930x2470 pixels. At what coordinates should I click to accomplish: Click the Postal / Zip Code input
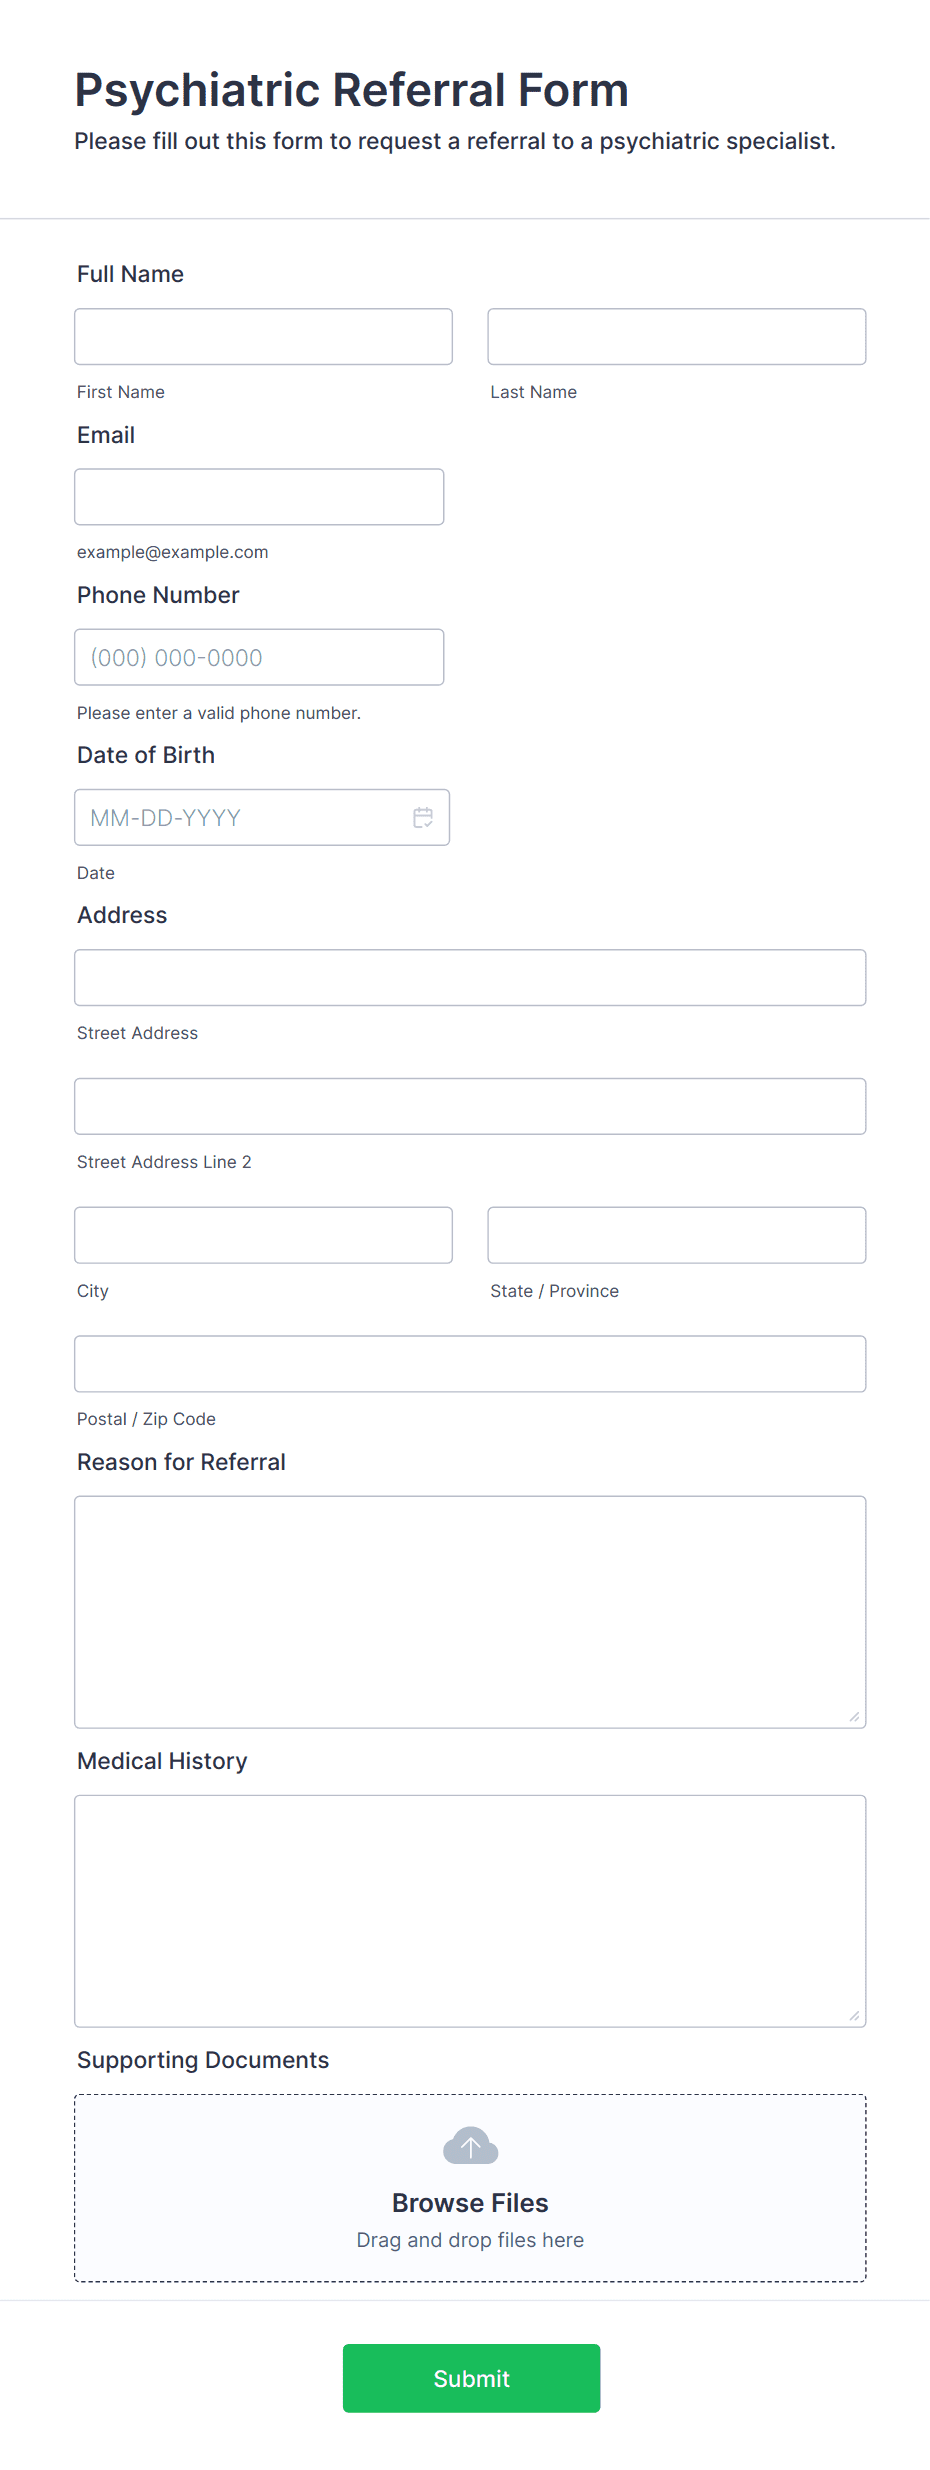pos(470,1363)
